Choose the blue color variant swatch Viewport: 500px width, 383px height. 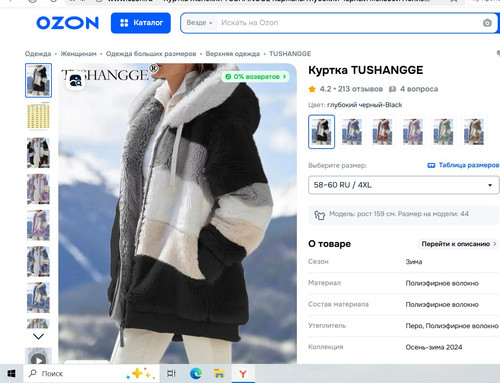pyautogui.click(x=352, y=132)
